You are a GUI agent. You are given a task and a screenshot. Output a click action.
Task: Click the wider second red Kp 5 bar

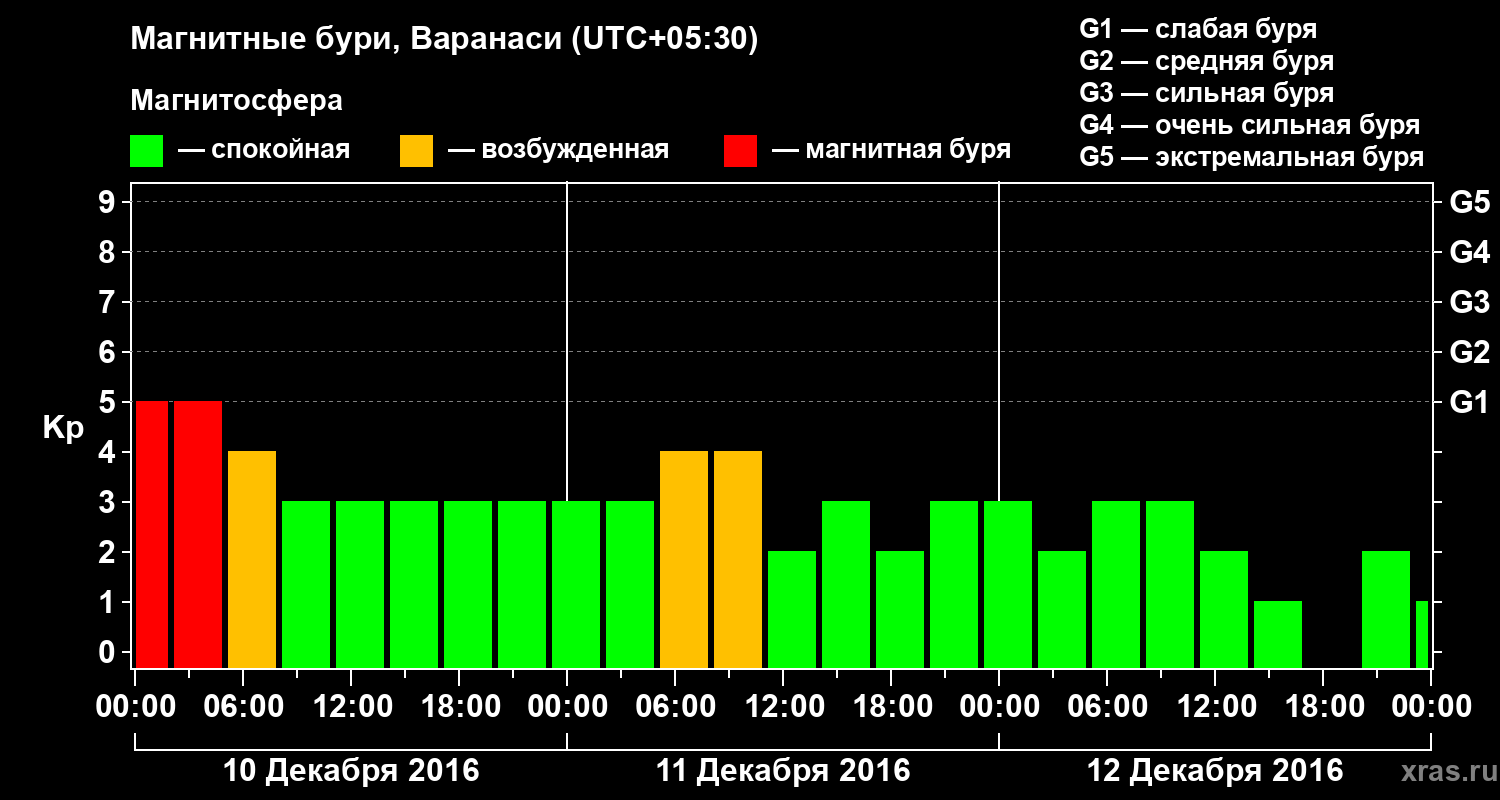click(x=198, y=534)
